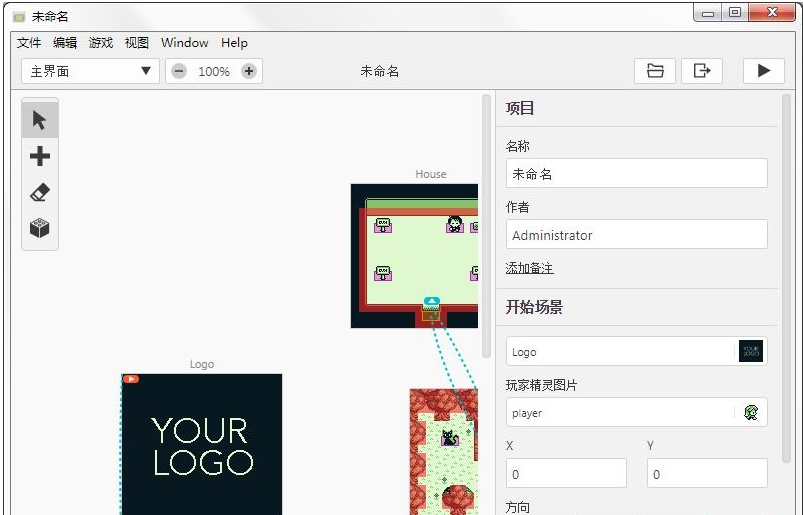Click the export project icon
The image size is (803, 515).
point(702,71)
